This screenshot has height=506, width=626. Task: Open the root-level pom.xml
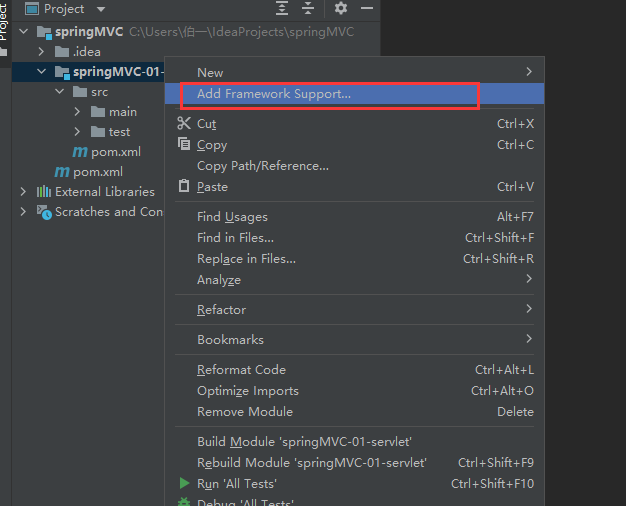pos(98,172)
